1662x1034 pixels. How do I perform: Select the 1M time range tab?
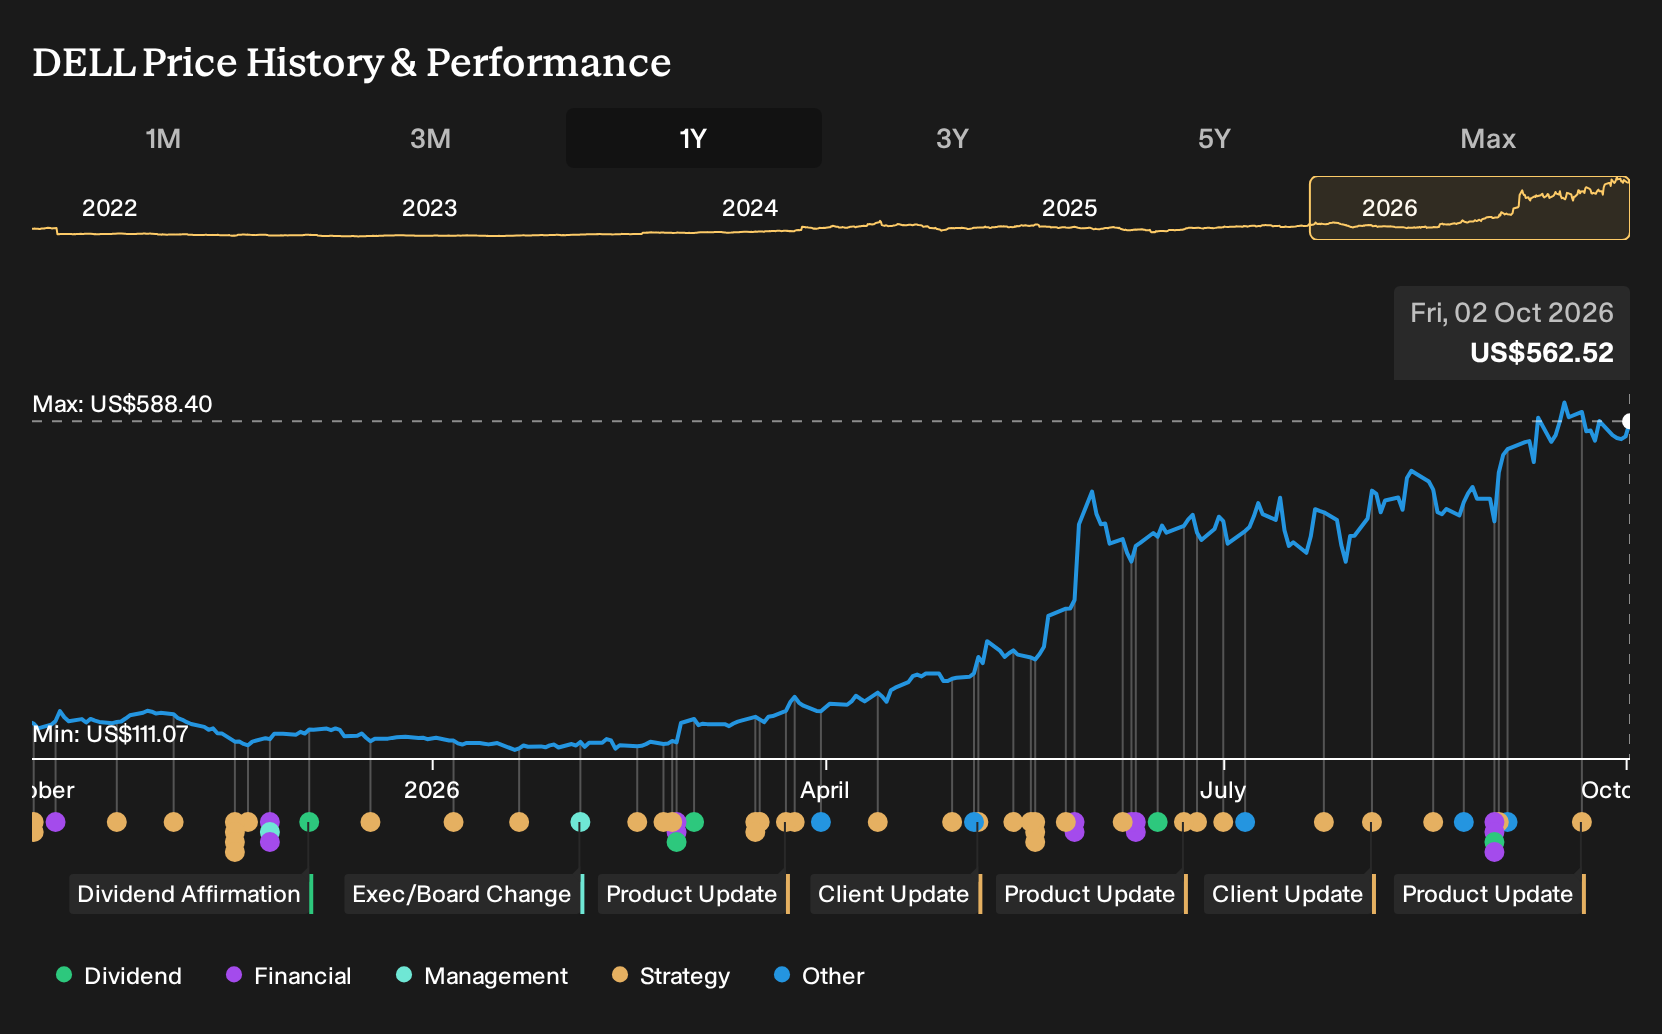pyautogui.click(x=163, y=138)
